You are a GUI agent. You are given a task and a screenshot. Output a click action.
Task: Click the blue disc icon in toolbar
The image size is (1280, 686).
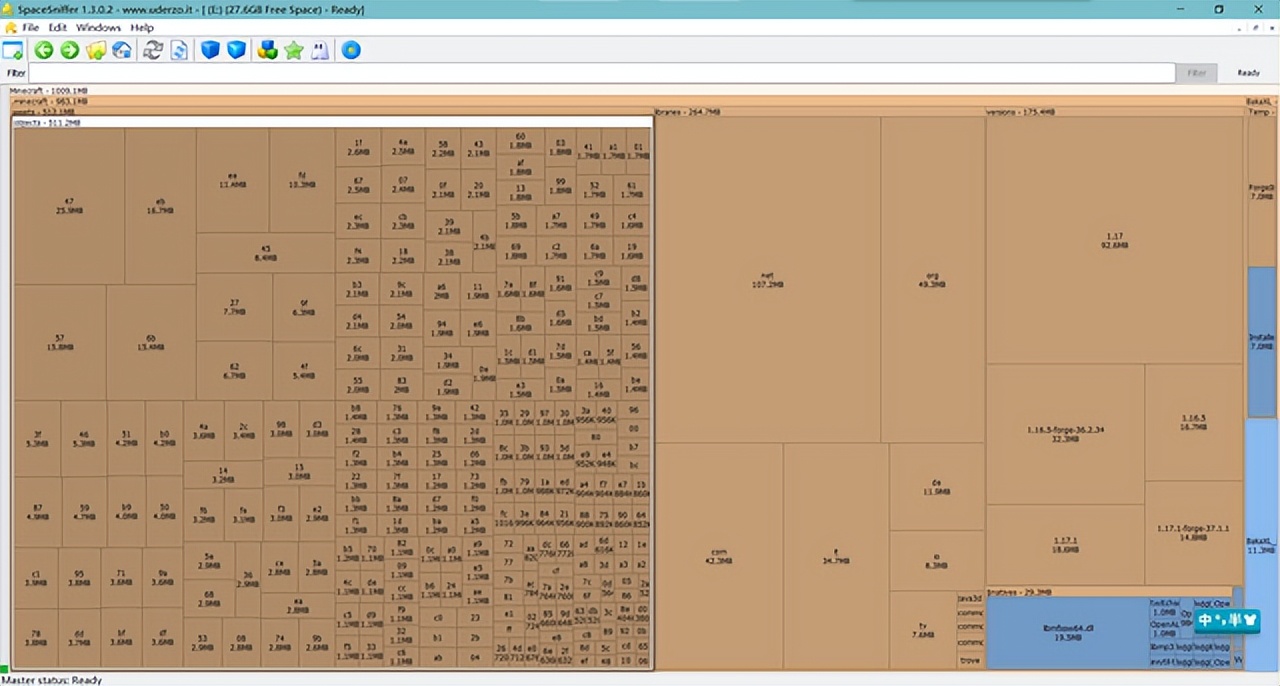351,50
